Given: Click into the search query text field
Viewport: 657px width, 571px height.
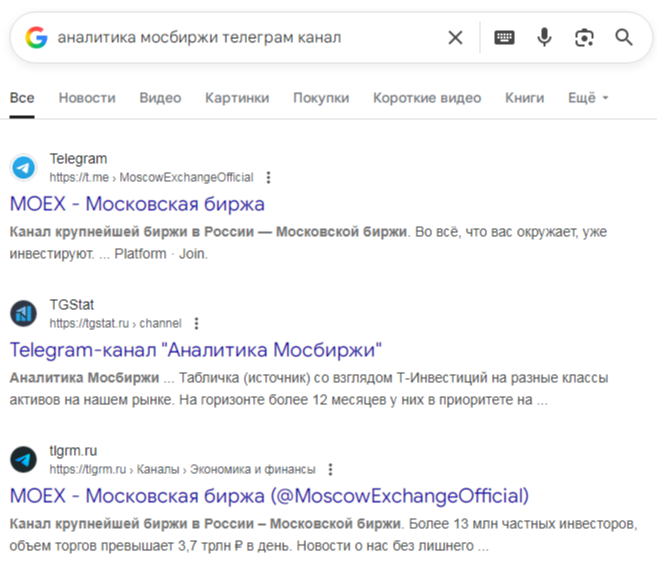Looking at the screenshot, I should (247, 38).
